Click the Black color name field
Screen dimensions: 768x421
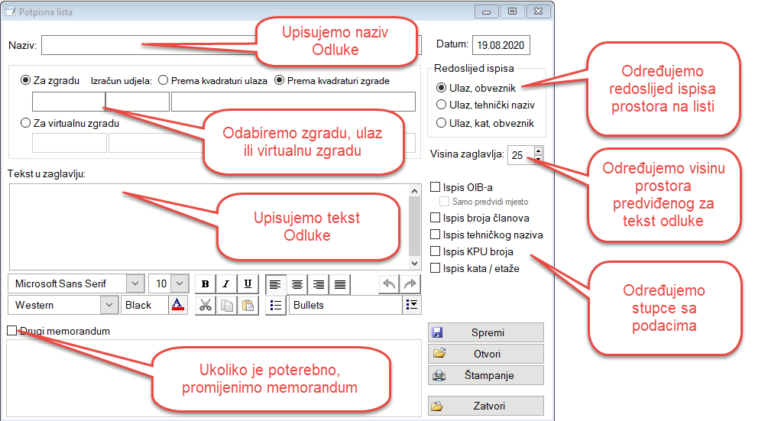click(144, 305)
